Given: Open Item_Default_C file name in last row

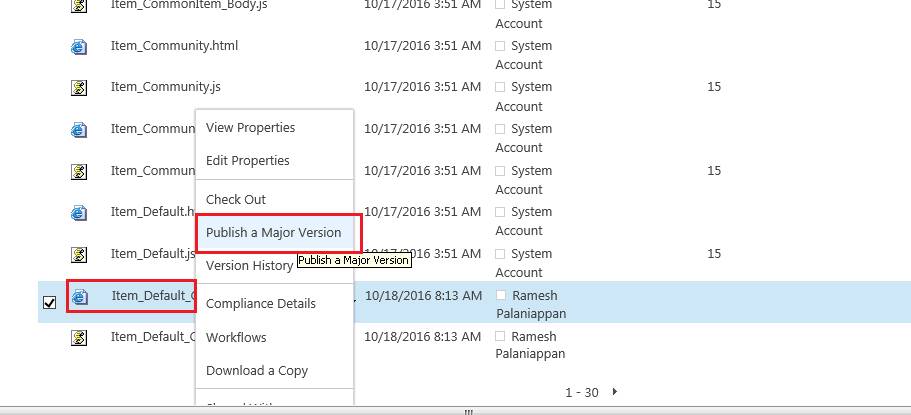Looking at the screenshot, I should coord(153,337).
